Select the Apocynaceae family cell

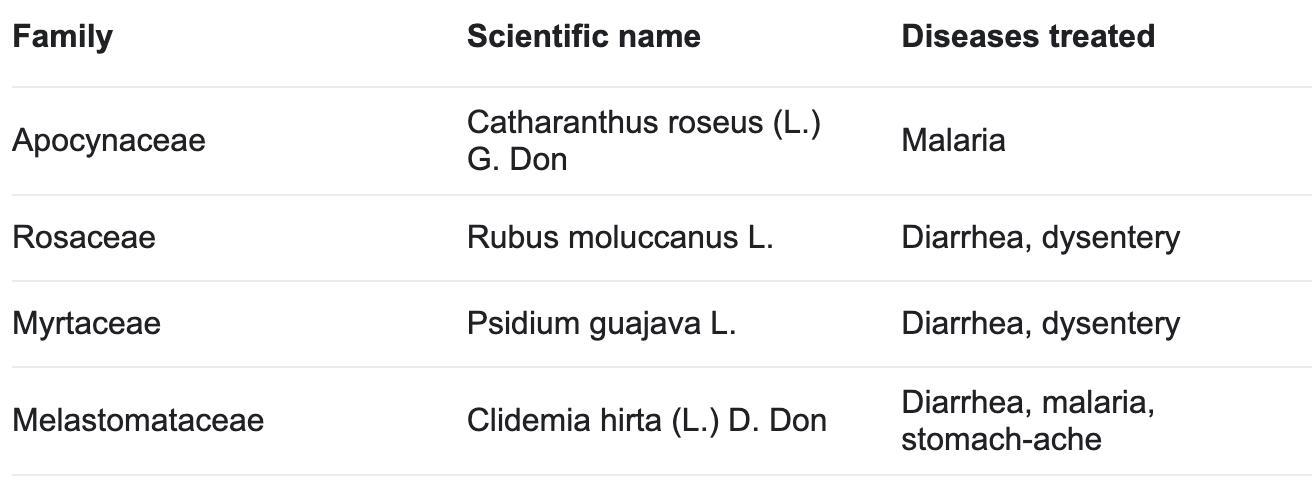point(109,141)
